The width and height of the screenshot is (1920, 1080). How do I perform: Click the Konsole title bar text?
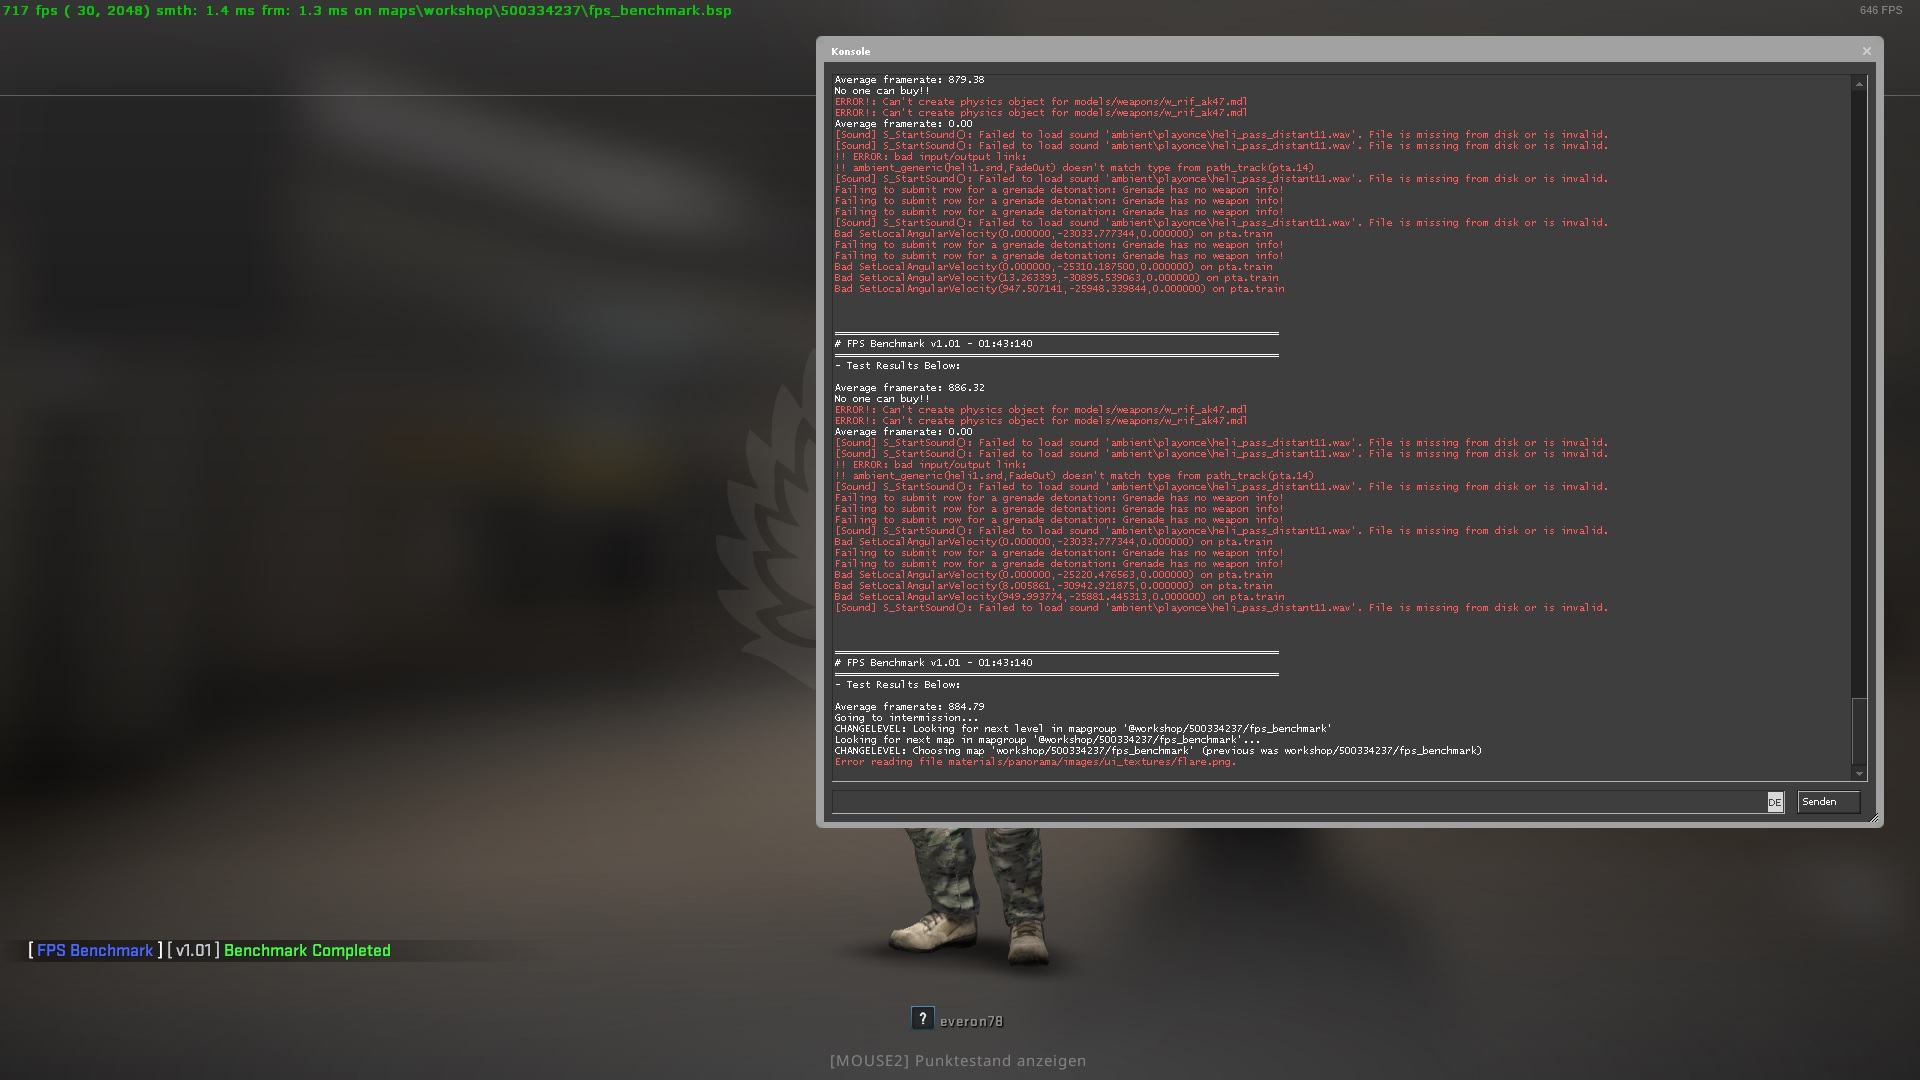pyautogui.click(x=851, y=52)
